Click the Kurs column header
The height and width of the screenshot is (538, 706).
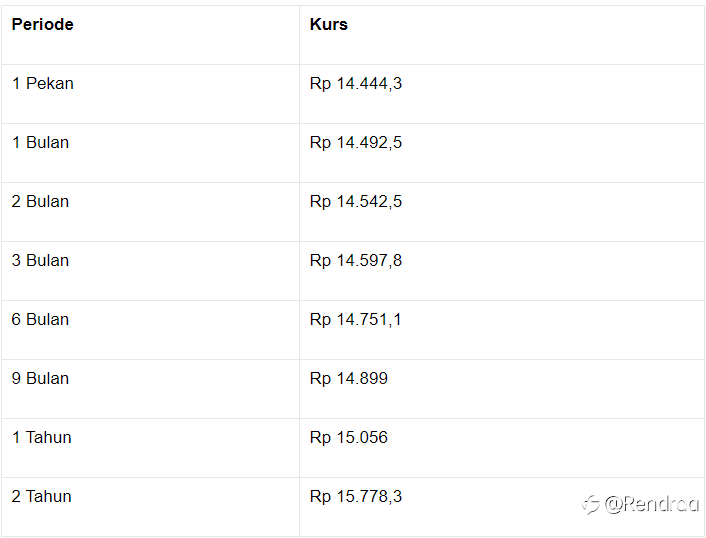coord(329,24)
